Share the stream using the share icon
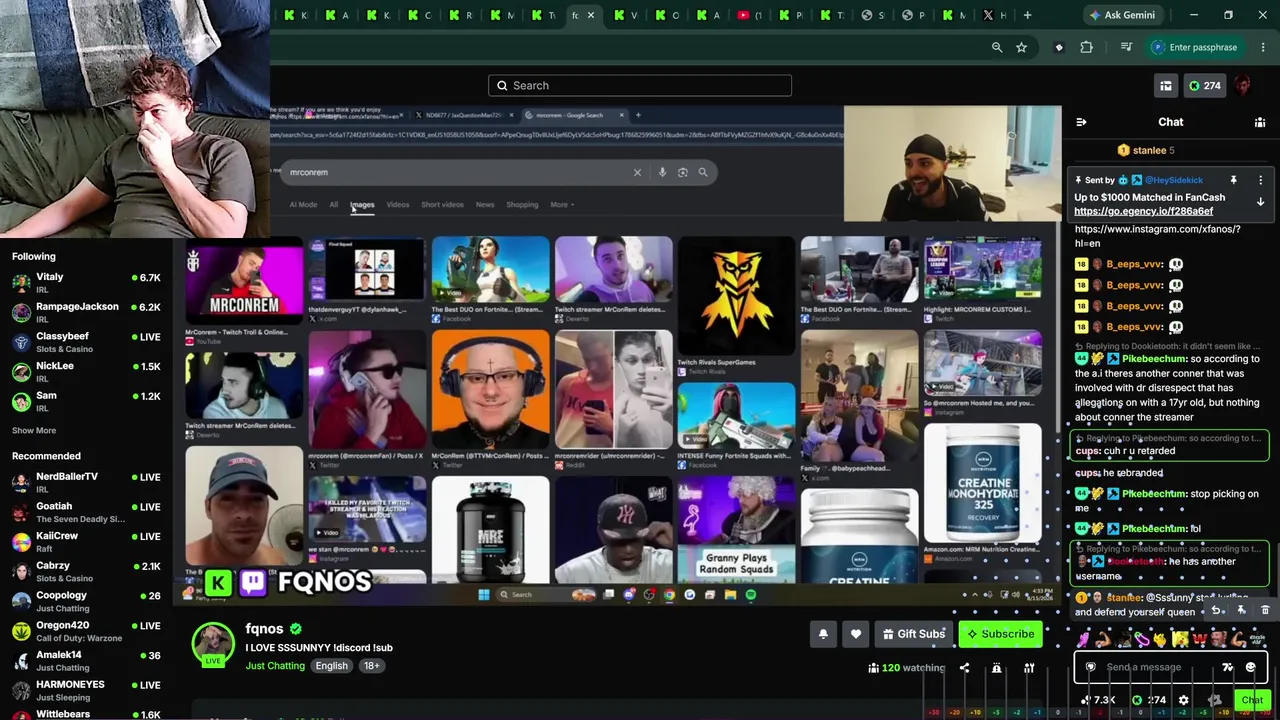Viewport: 1280px width, 720px height. (965, 668)
